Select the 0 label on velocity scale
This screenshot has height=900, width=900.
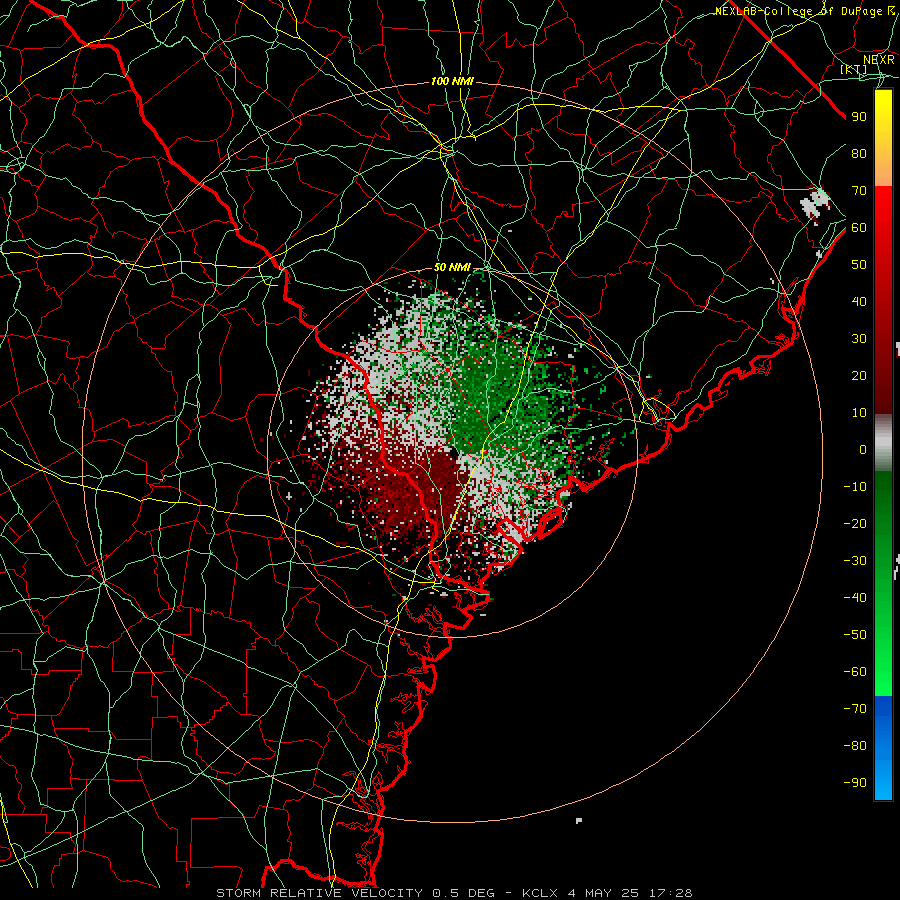(863, 449)
